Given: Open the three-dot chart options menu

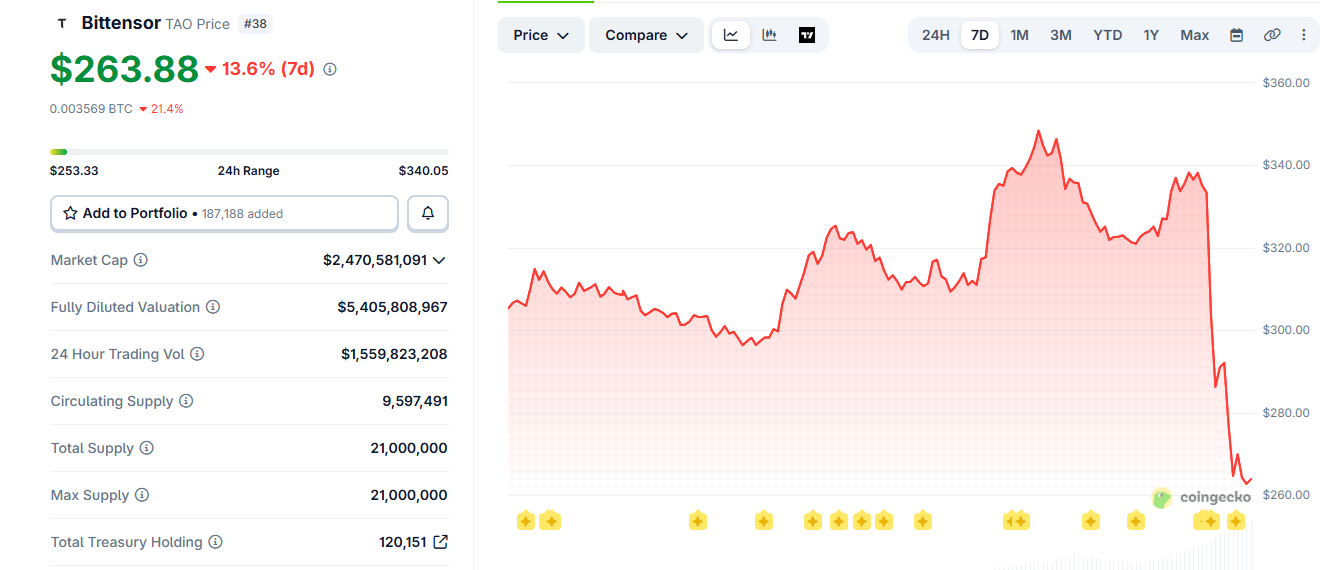Looking at the screenshot, I should click(1303, 35).
